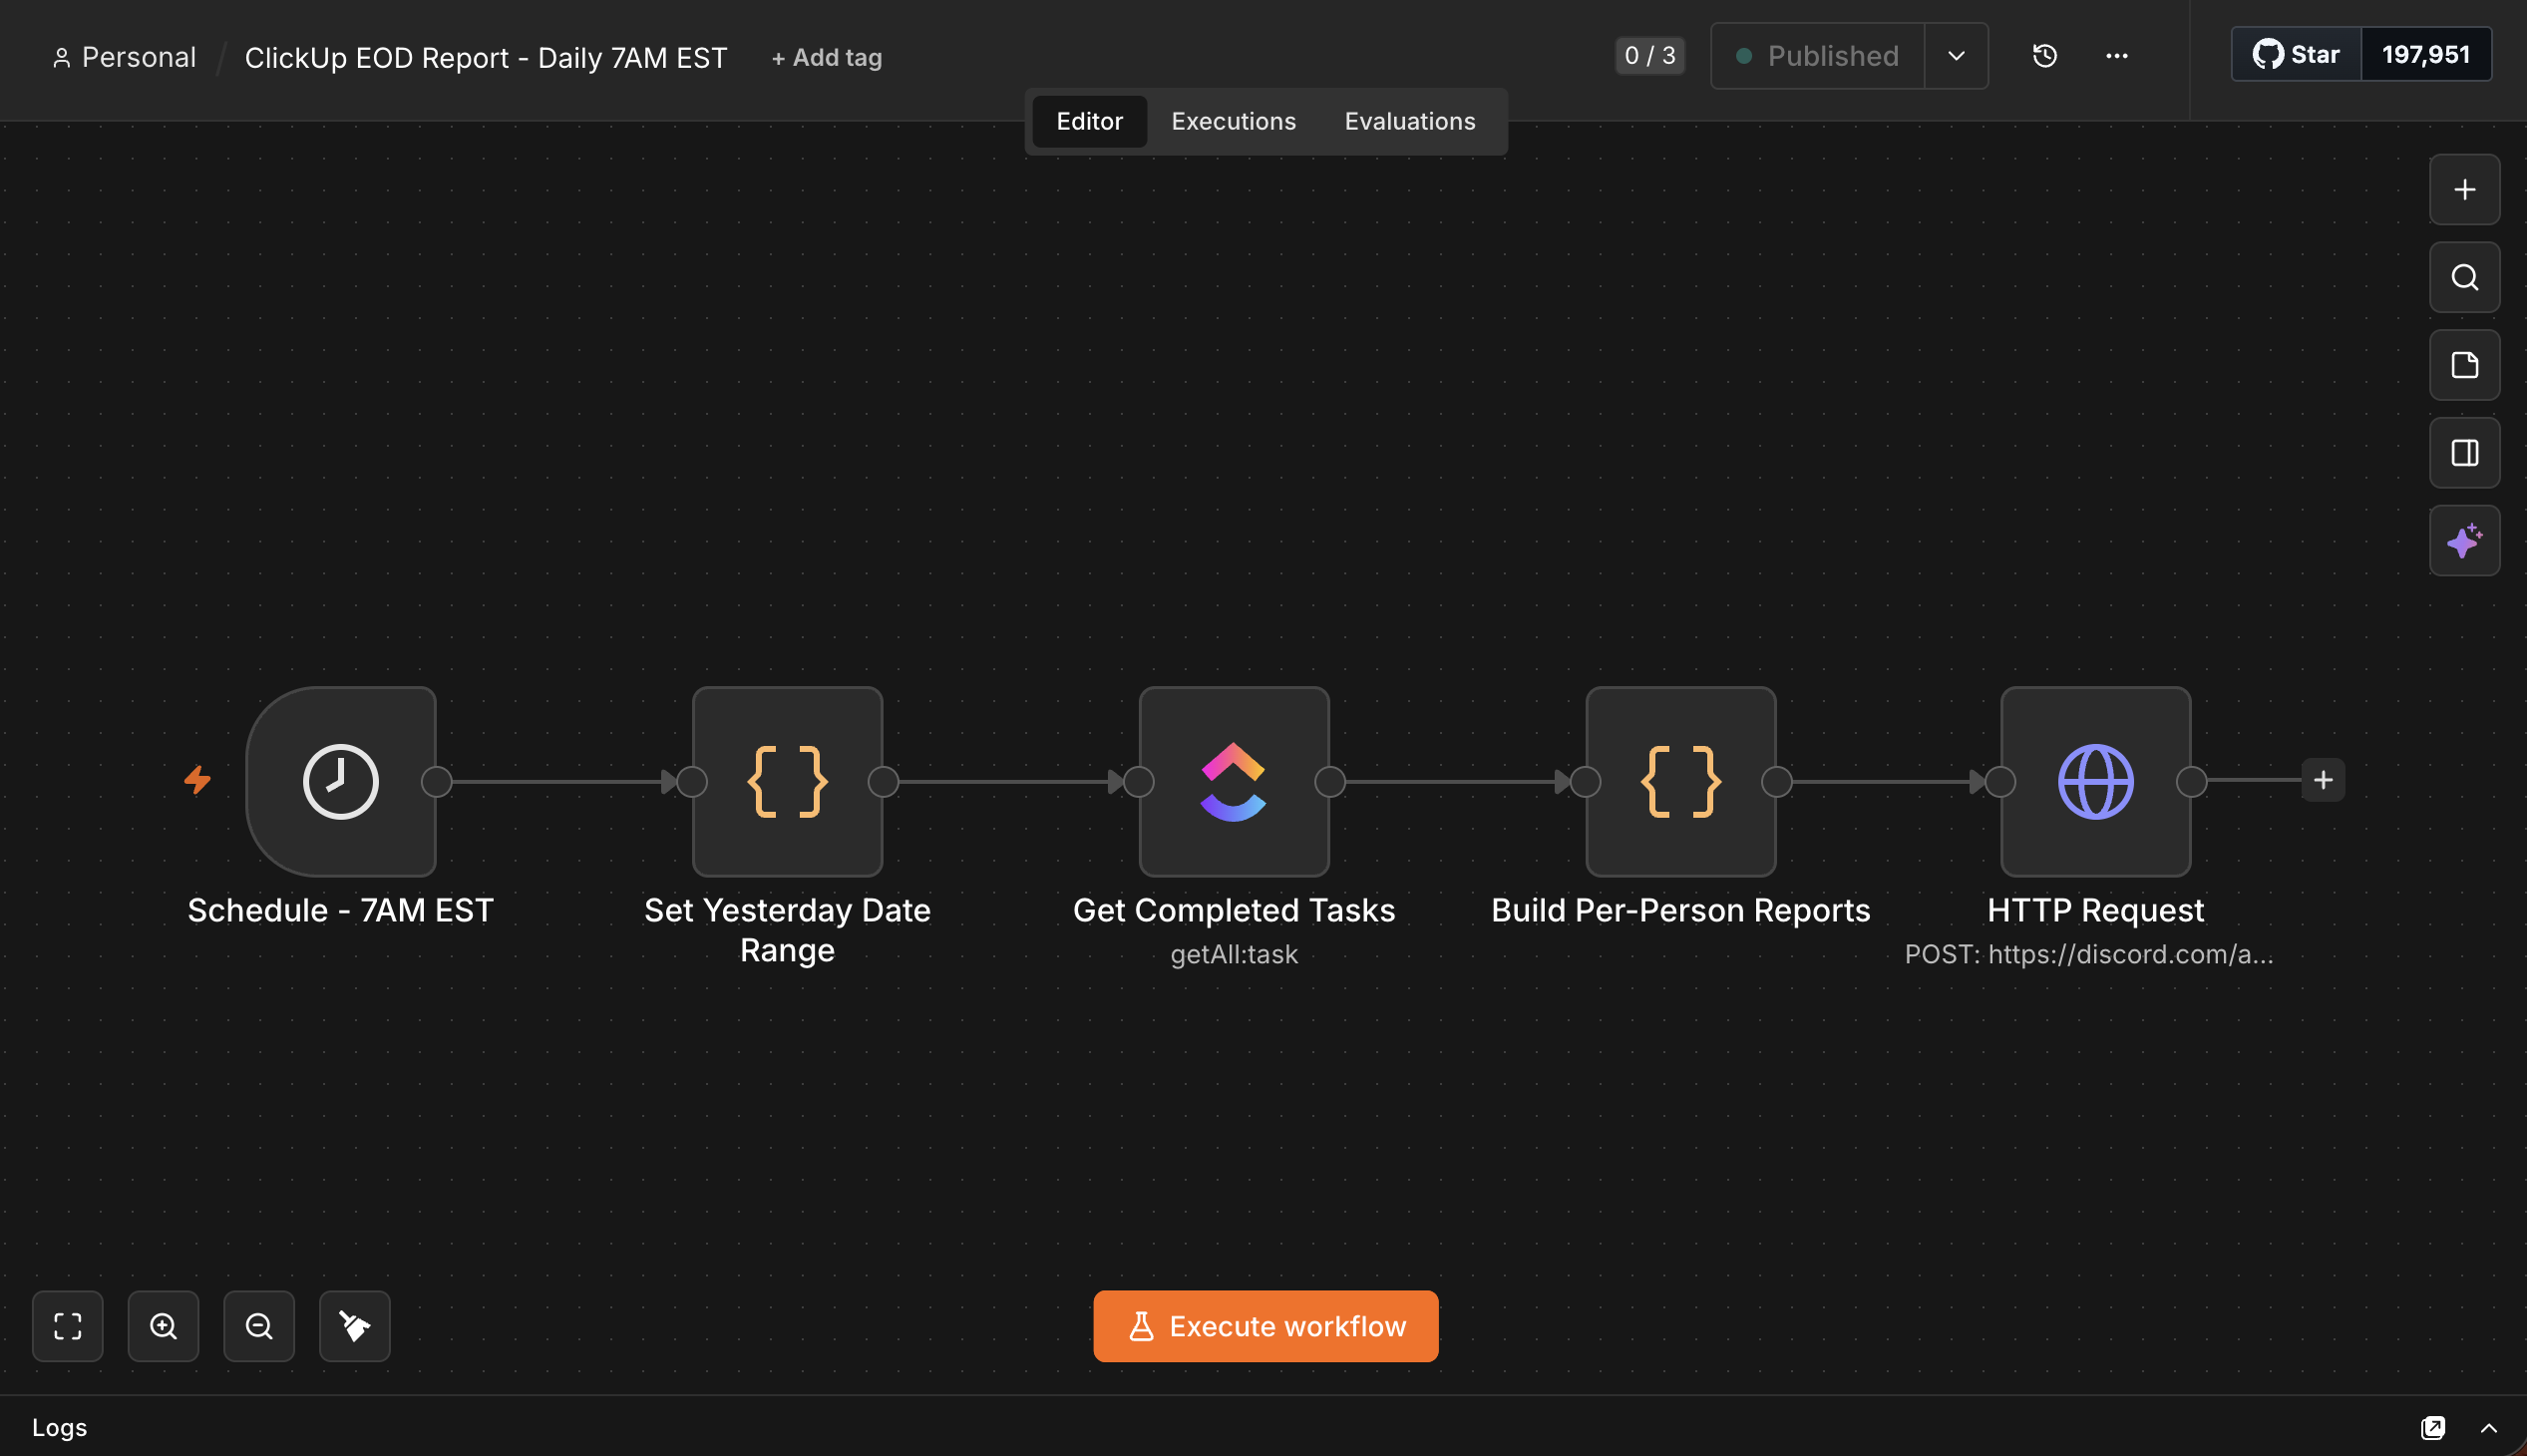Click the + Add tag link
The image size is (2527, 1456).
[x=826, y=58]
